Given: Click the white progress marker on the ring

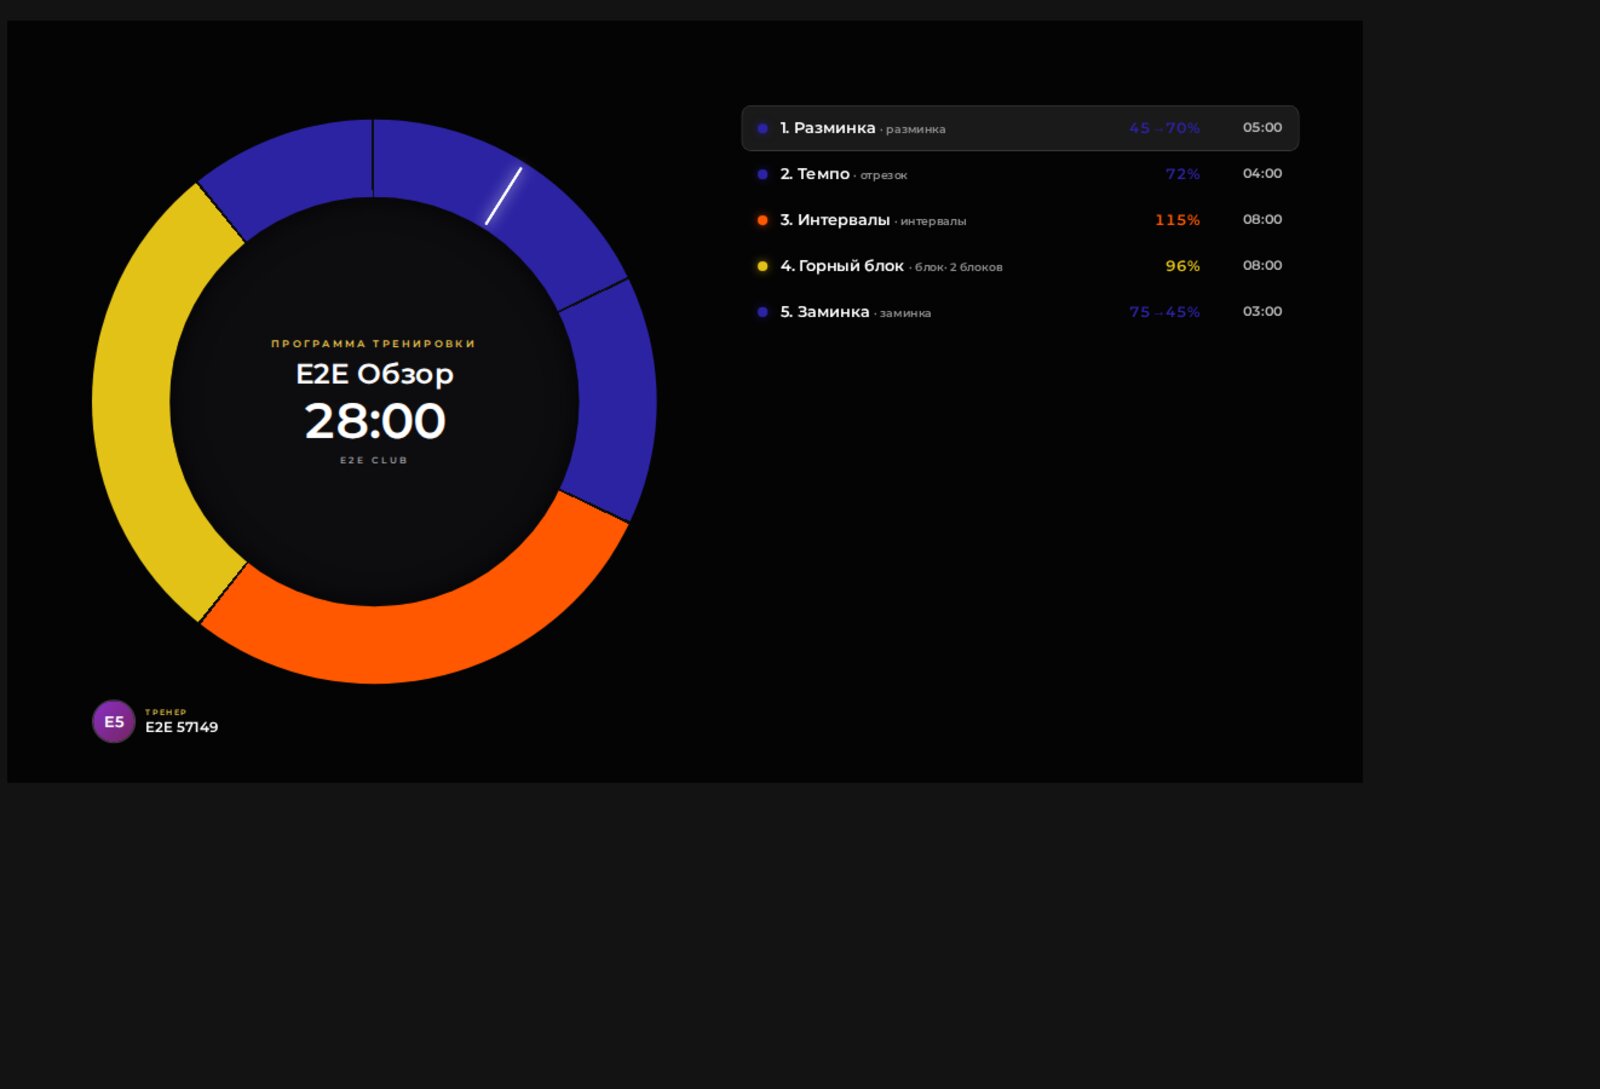Looking at the screenshot, I should coord(504,196).
